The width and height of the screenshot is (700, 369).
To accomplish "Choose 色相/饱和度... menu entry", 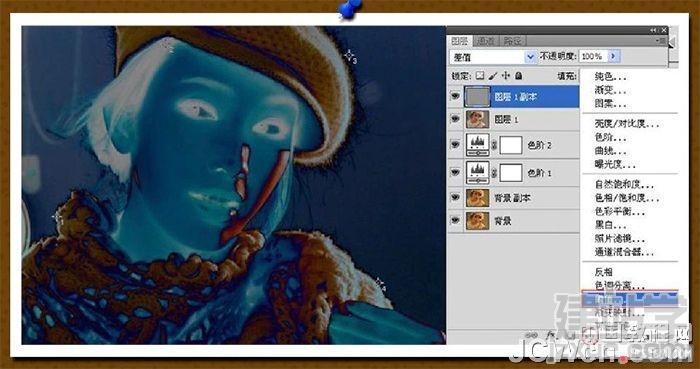I will pyautogui.click(x=627, y=198).
